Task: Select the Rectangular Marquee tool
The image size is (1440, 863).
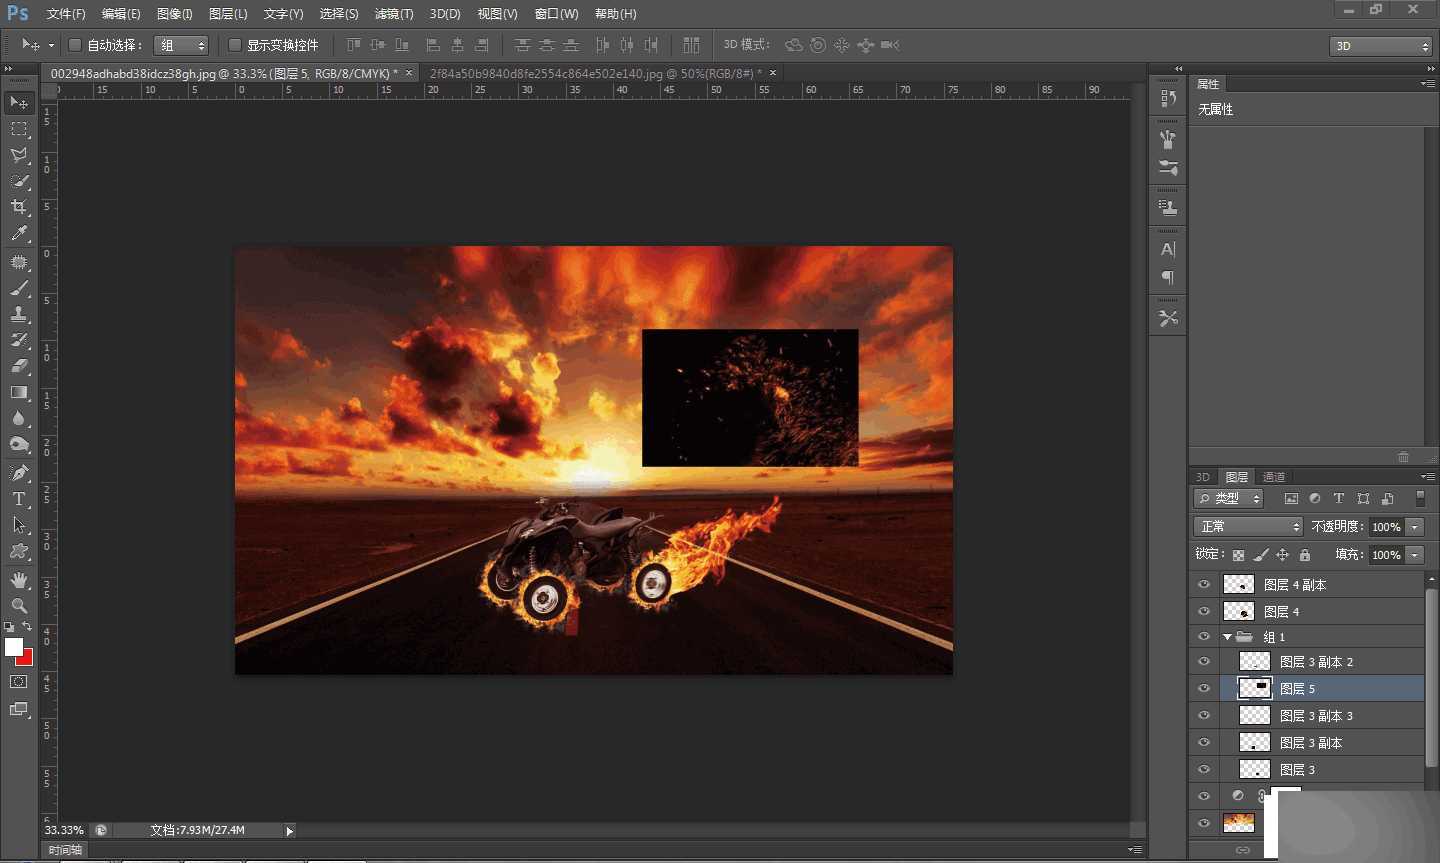Action: click(19, 129)
